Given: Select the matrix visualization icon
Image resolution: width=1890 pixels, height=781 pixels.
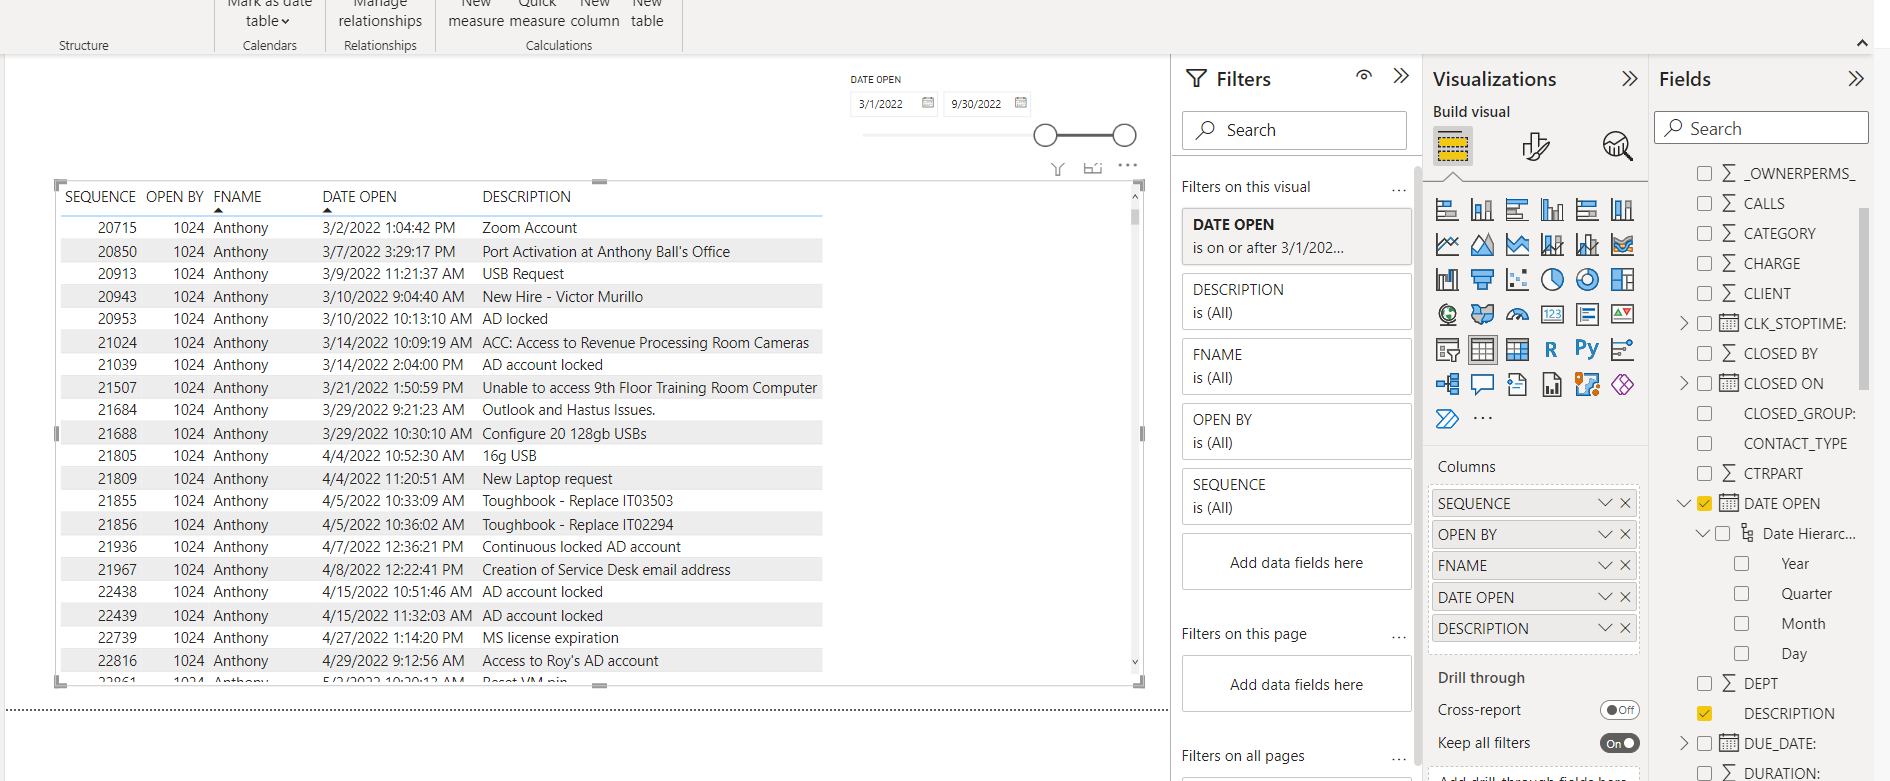Looking at the screenshot, I should tap(1517, 349).
